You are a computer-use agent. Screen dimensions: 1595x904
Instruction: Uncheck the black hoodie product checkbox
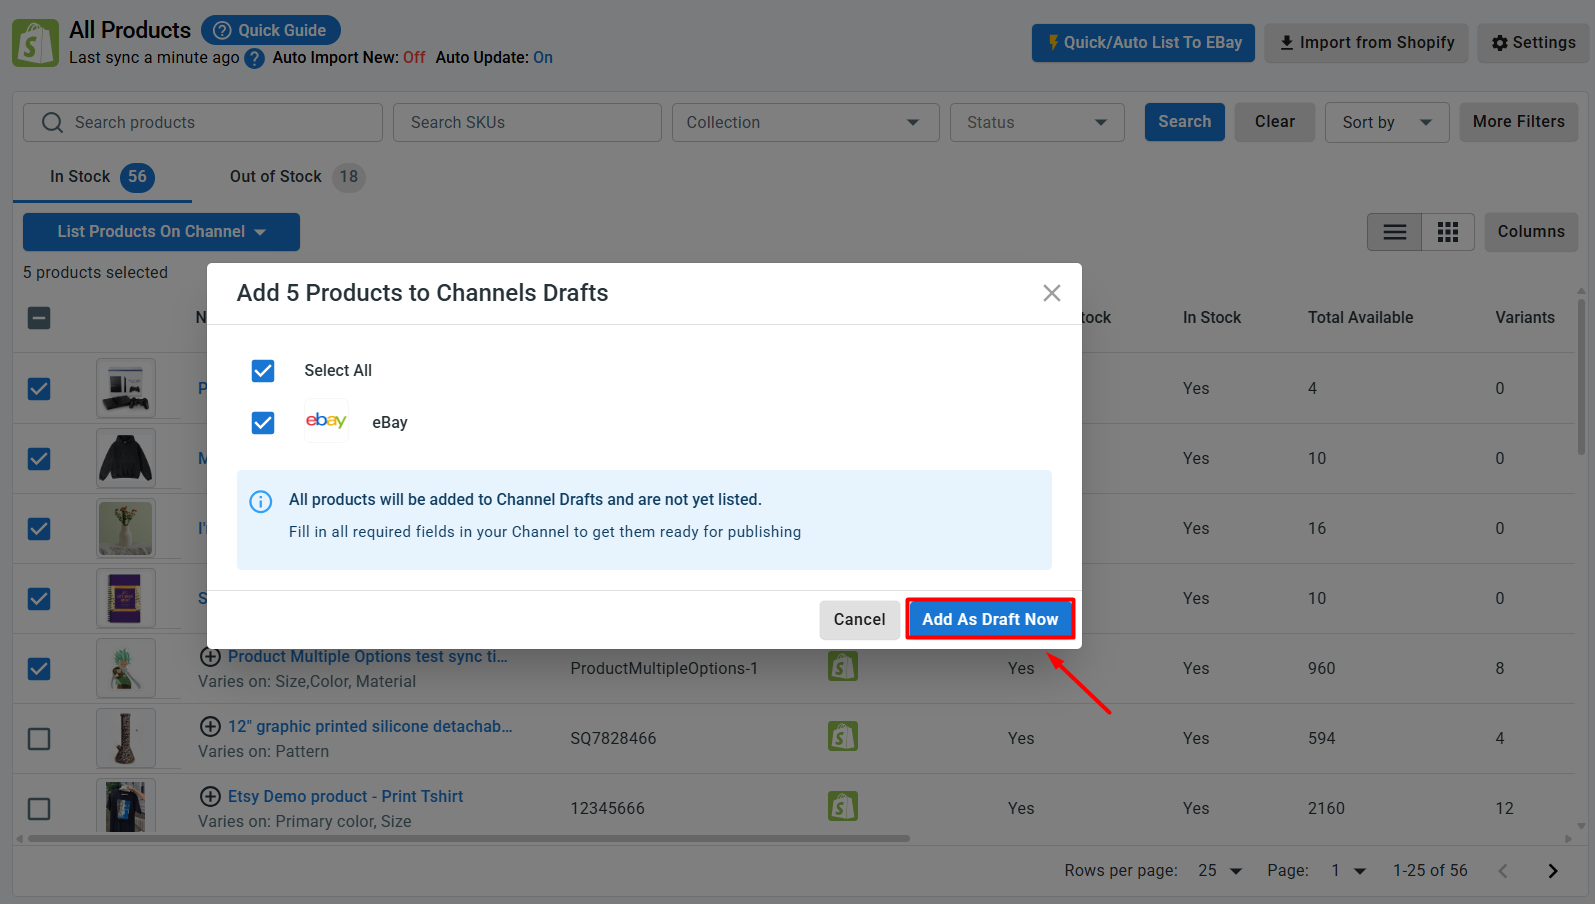pos(39,458)
